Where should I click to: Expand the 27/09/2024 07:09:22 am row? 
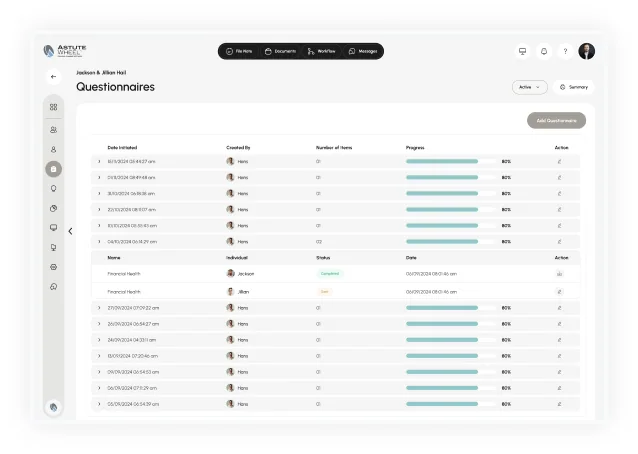click(99, 308)
